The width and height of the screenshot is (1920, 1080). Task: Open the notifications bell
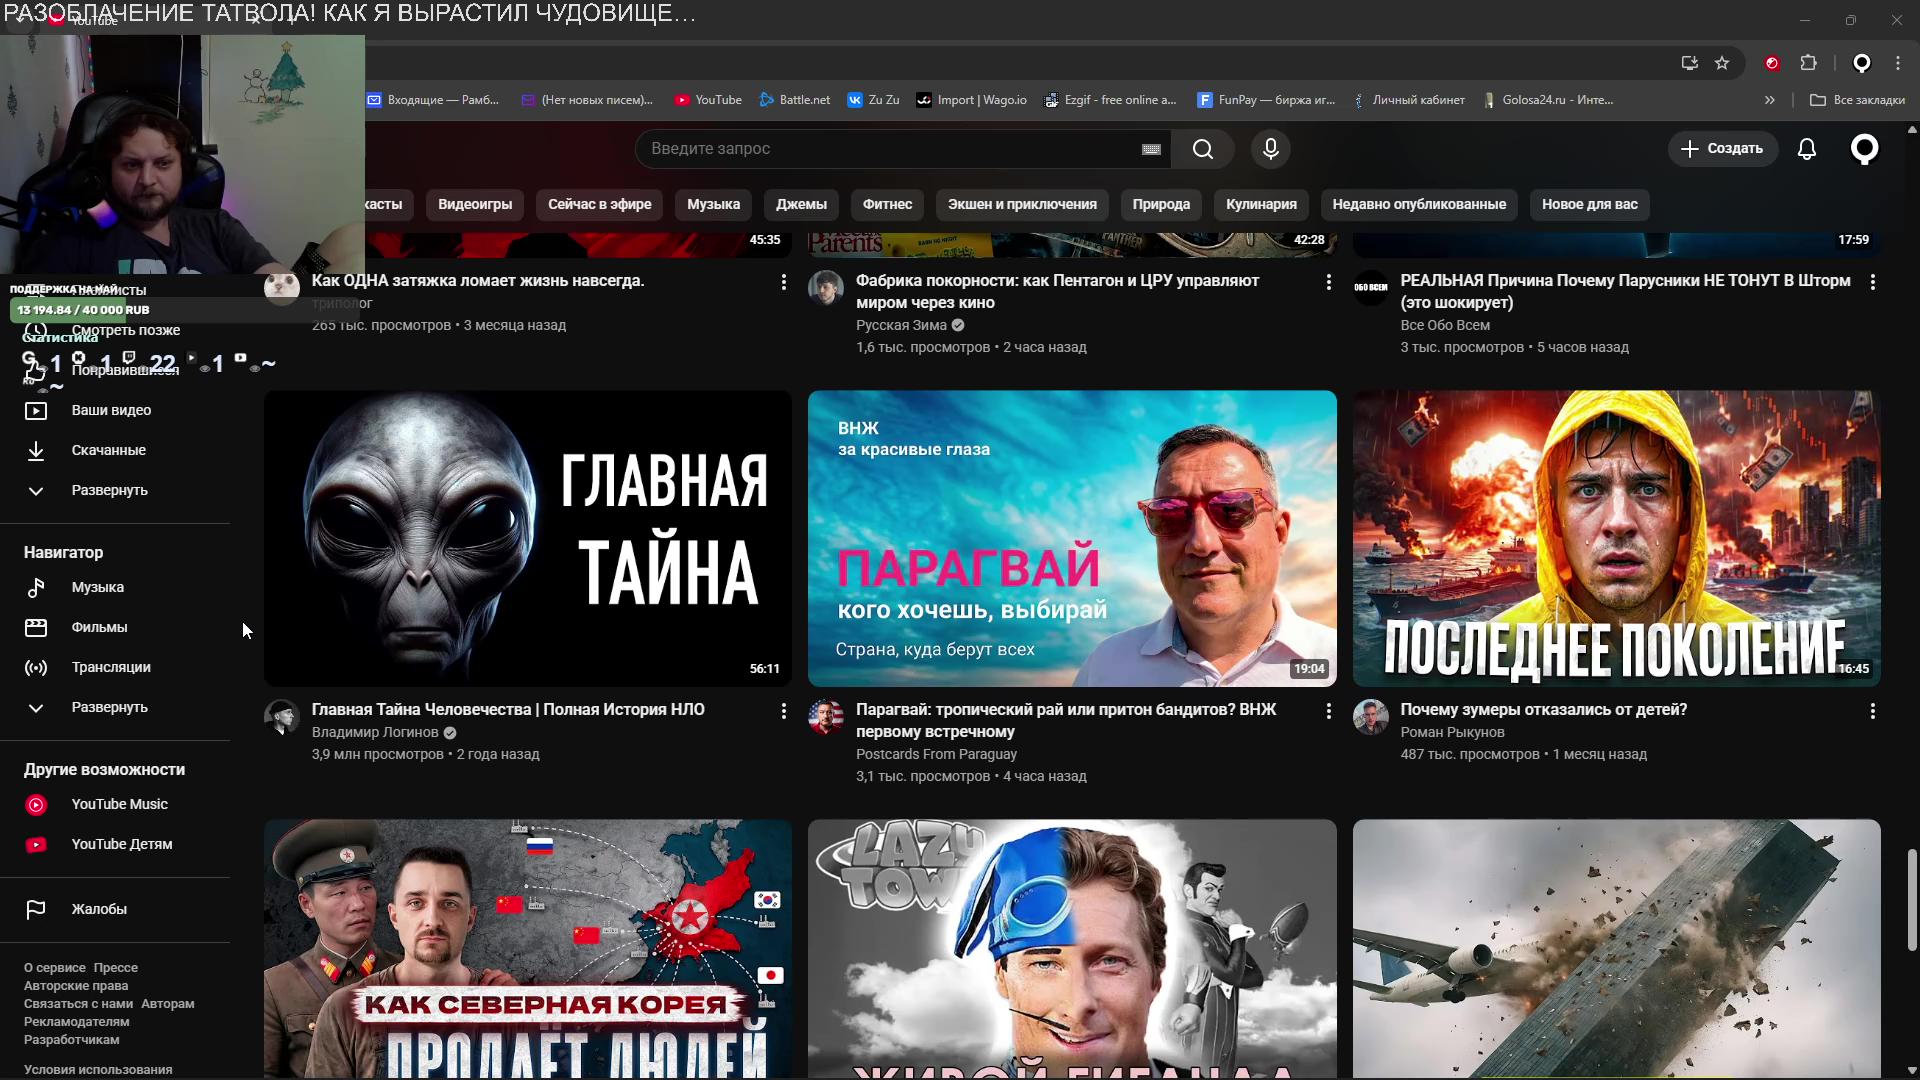coord(1806,149)
